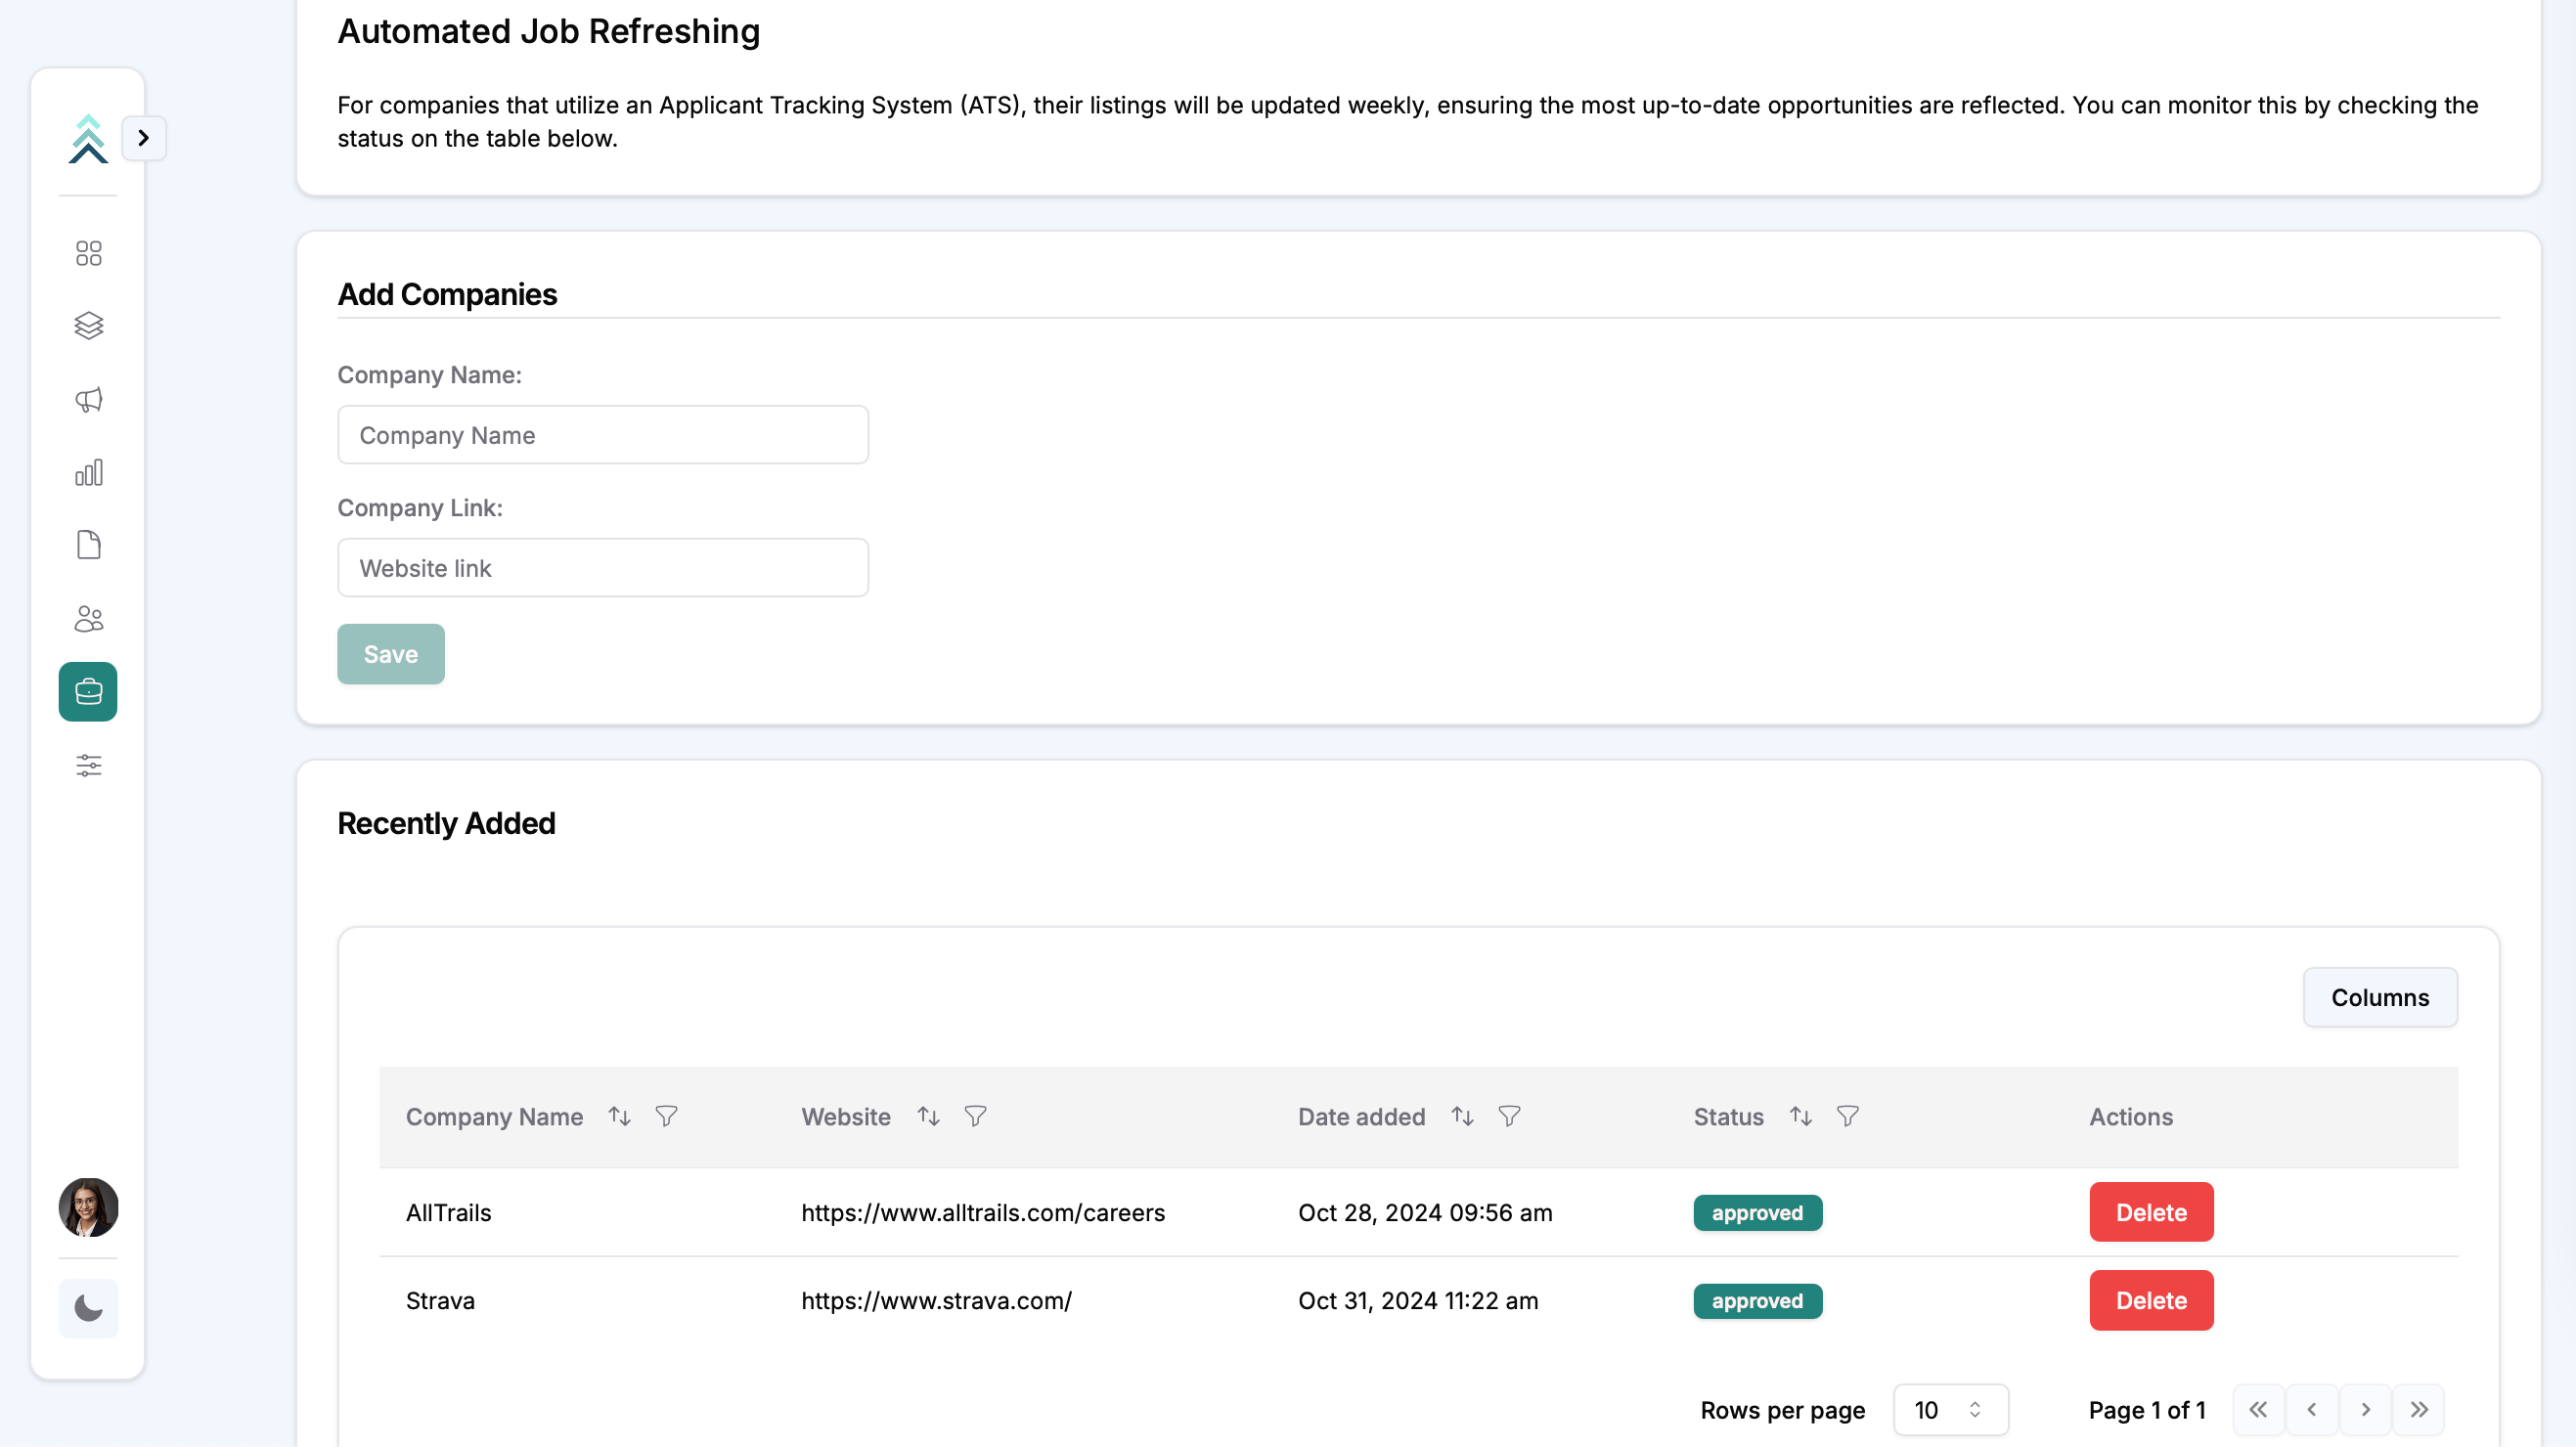This screenshot has height=1447, width=2576.
Task: Filter the Website column
Action: click(x=975, y=1116)
